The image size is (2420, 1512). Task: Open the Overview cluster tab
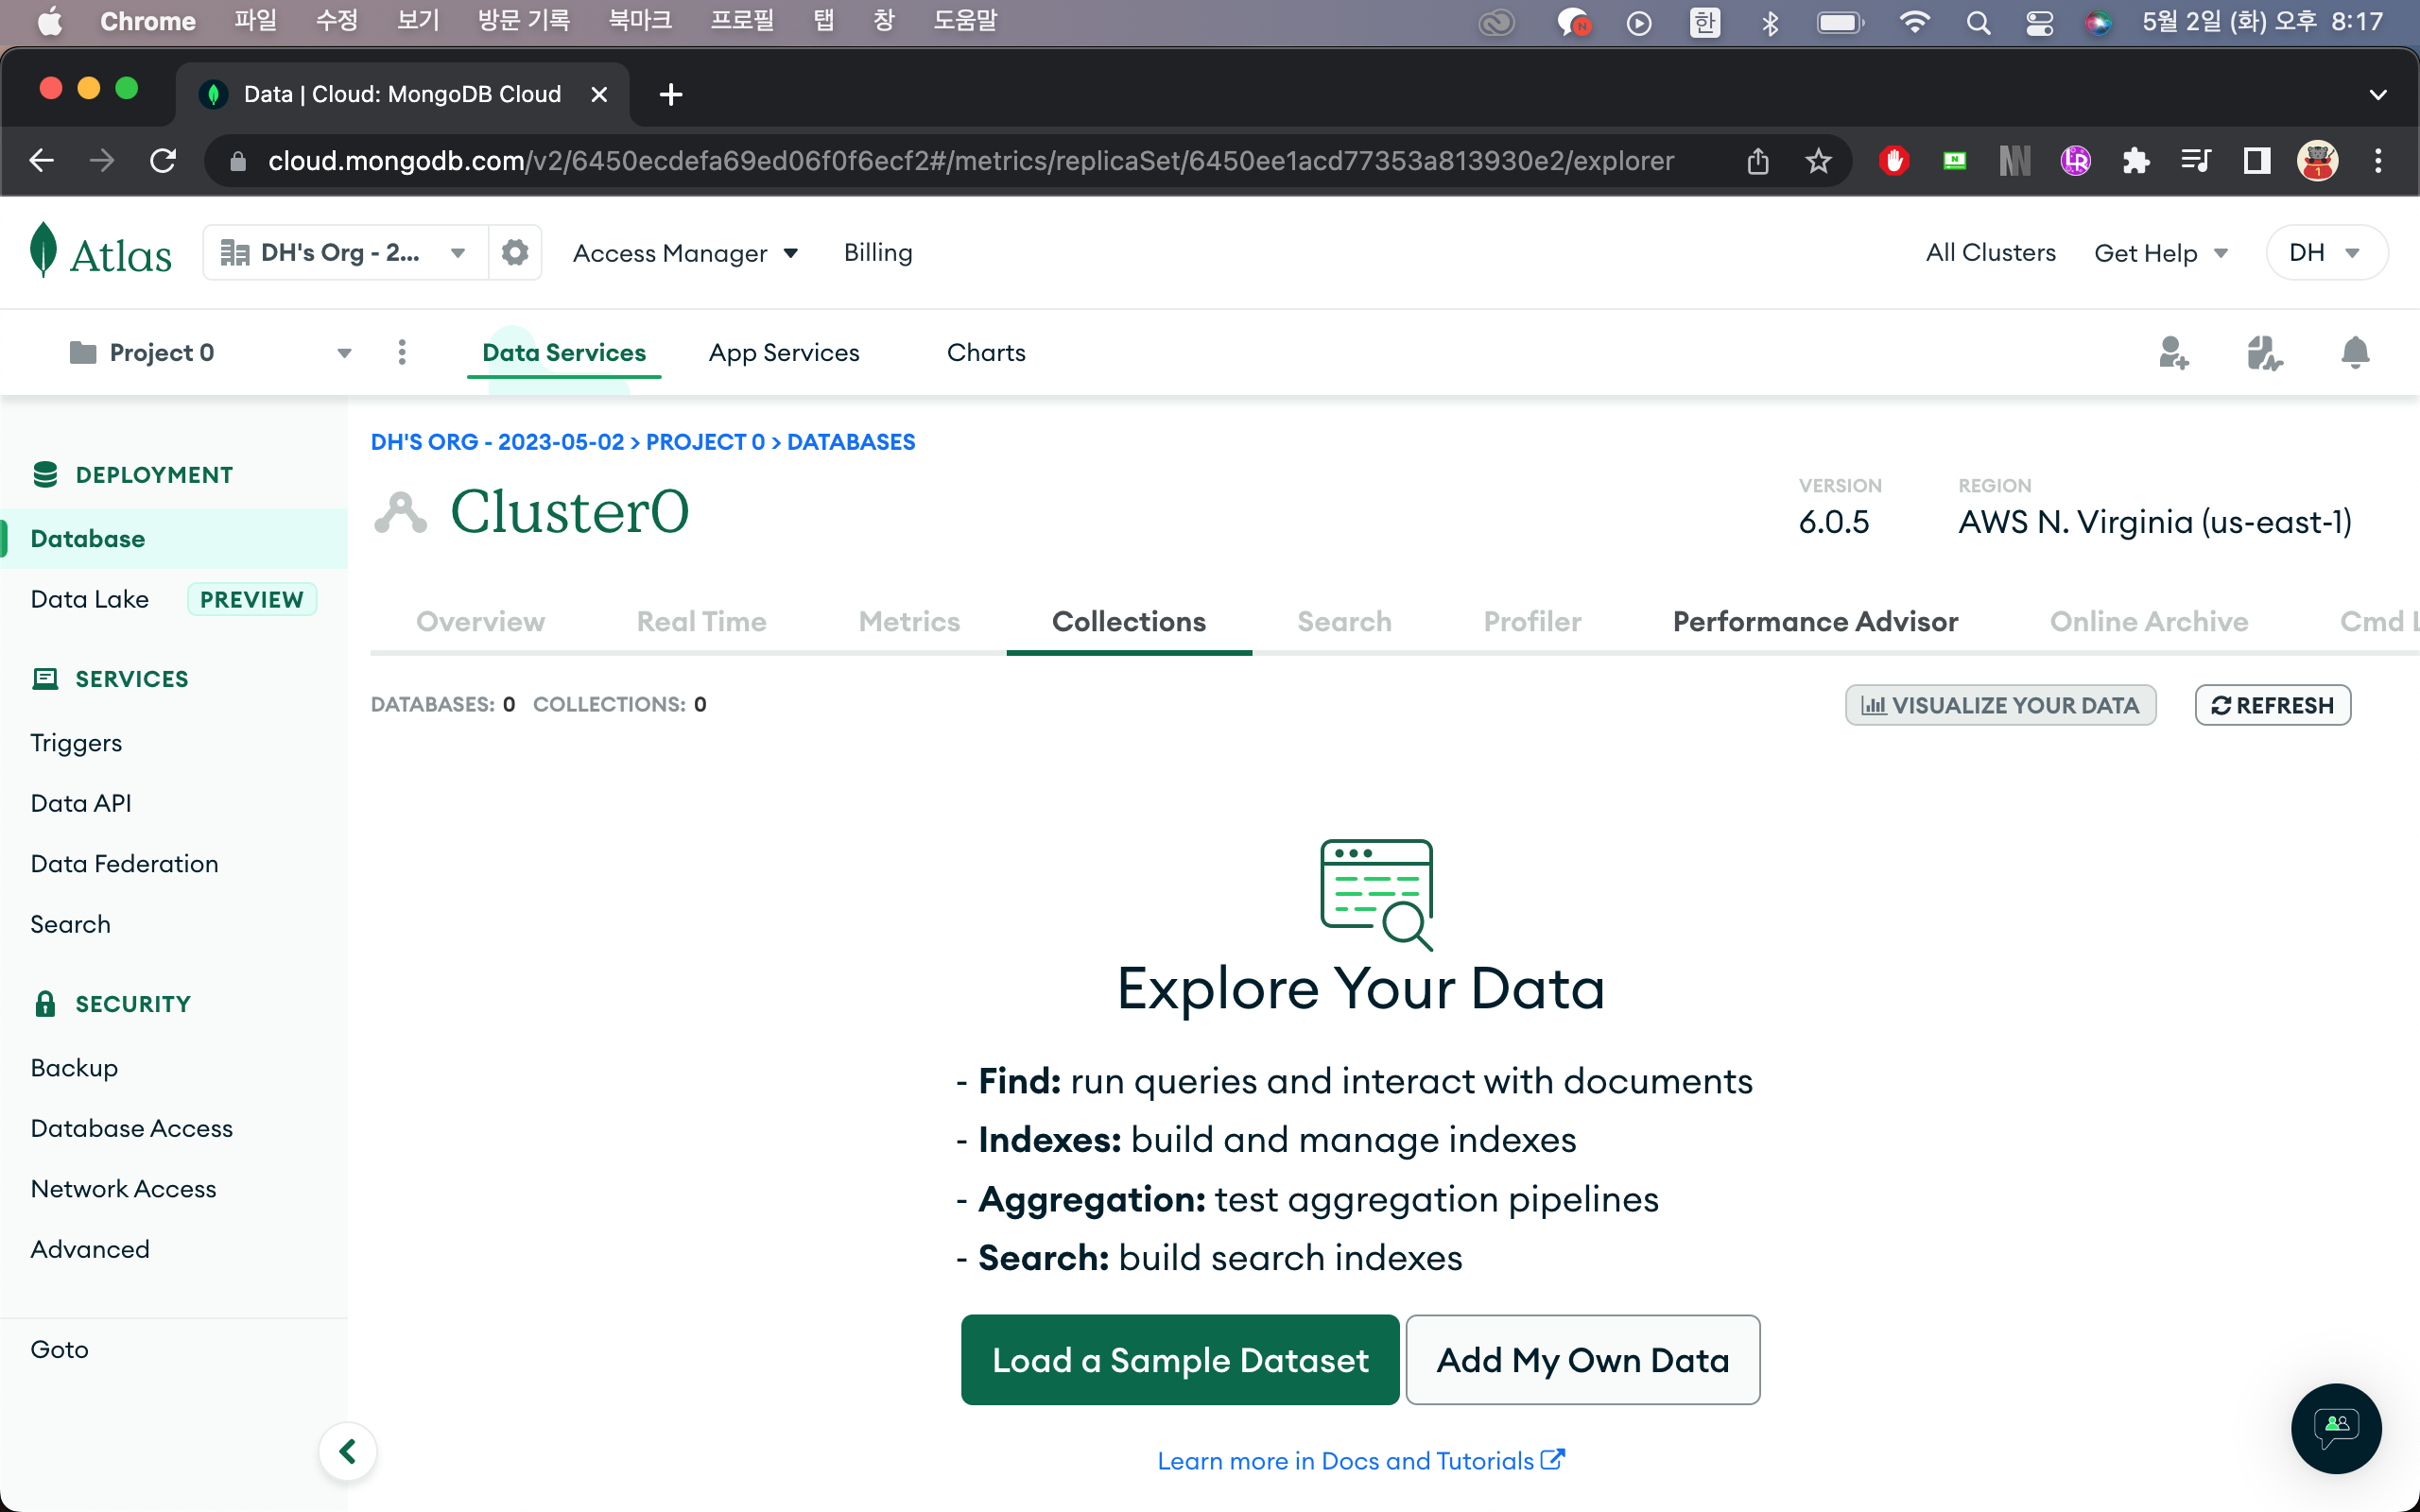pyautogui.click(x=480, y=621)
